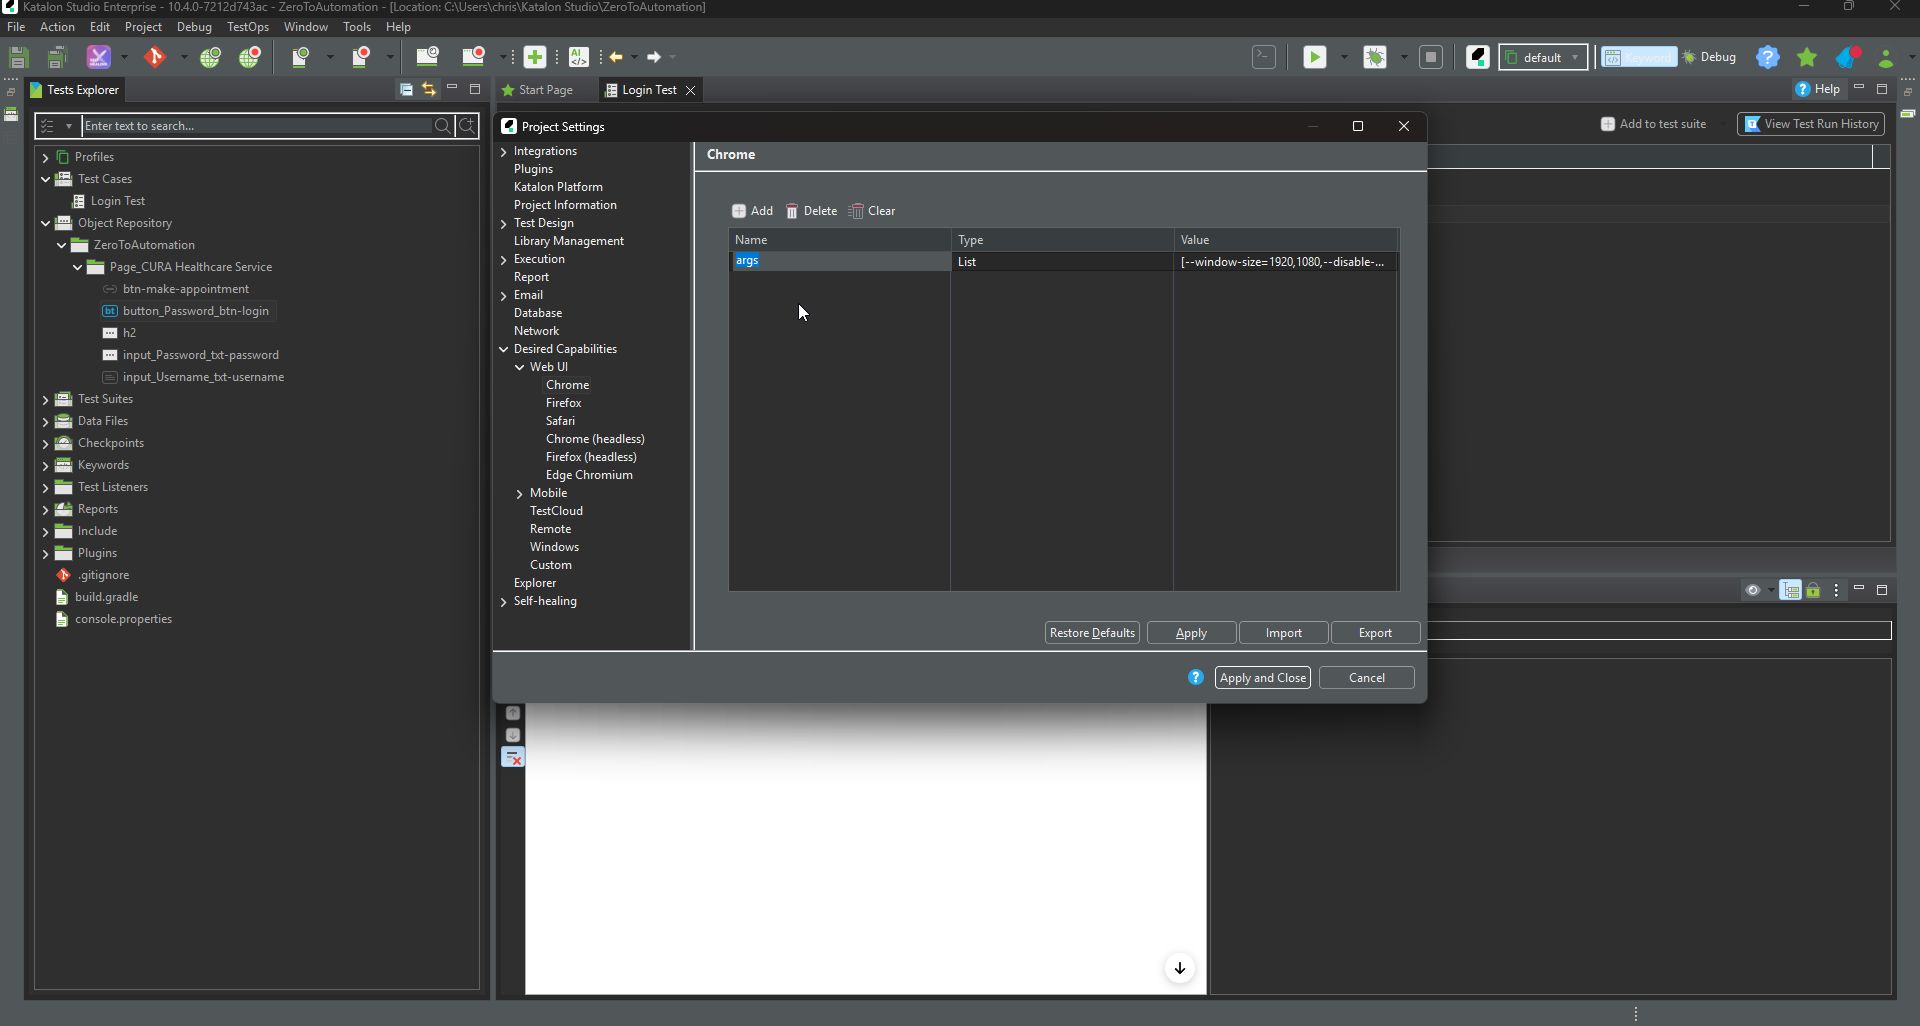Image resolution: width=1920 pixels, height=1026 pixels.
Task: Toggle the tree view icon in the lower-right panel
Action: [1791, 590]
